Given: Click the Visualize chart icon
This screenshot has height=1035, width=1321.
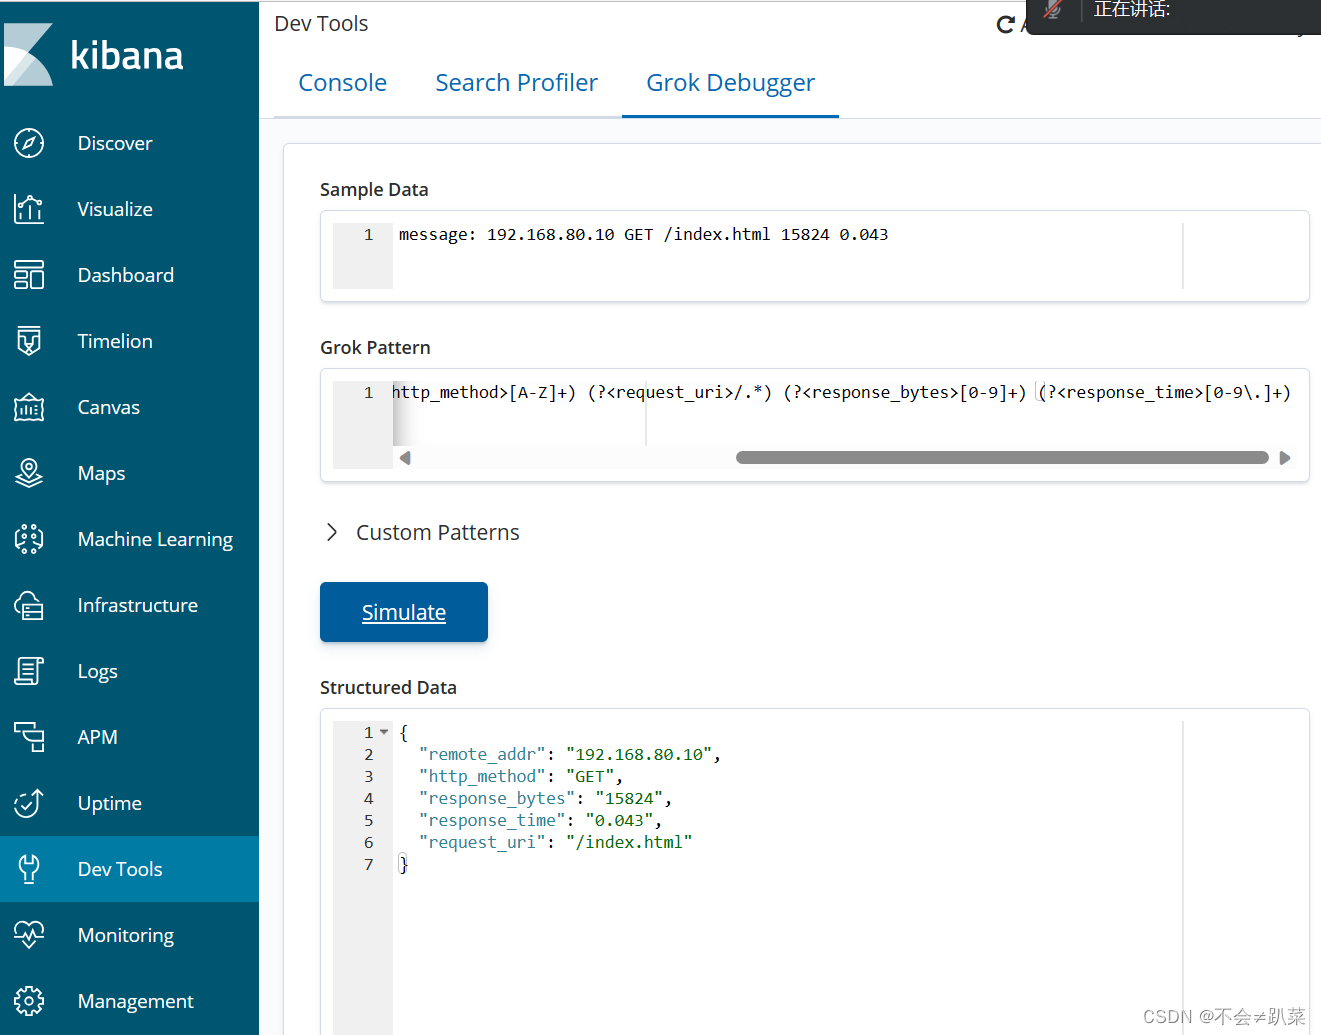Looking at the screenshot, I should 29,209.
